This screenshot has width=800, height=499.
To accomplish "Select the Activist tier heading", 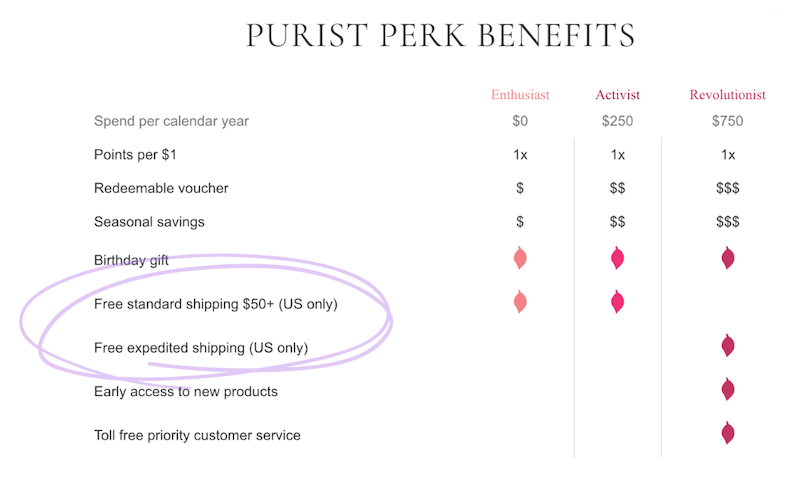I will tap(617, 95).
